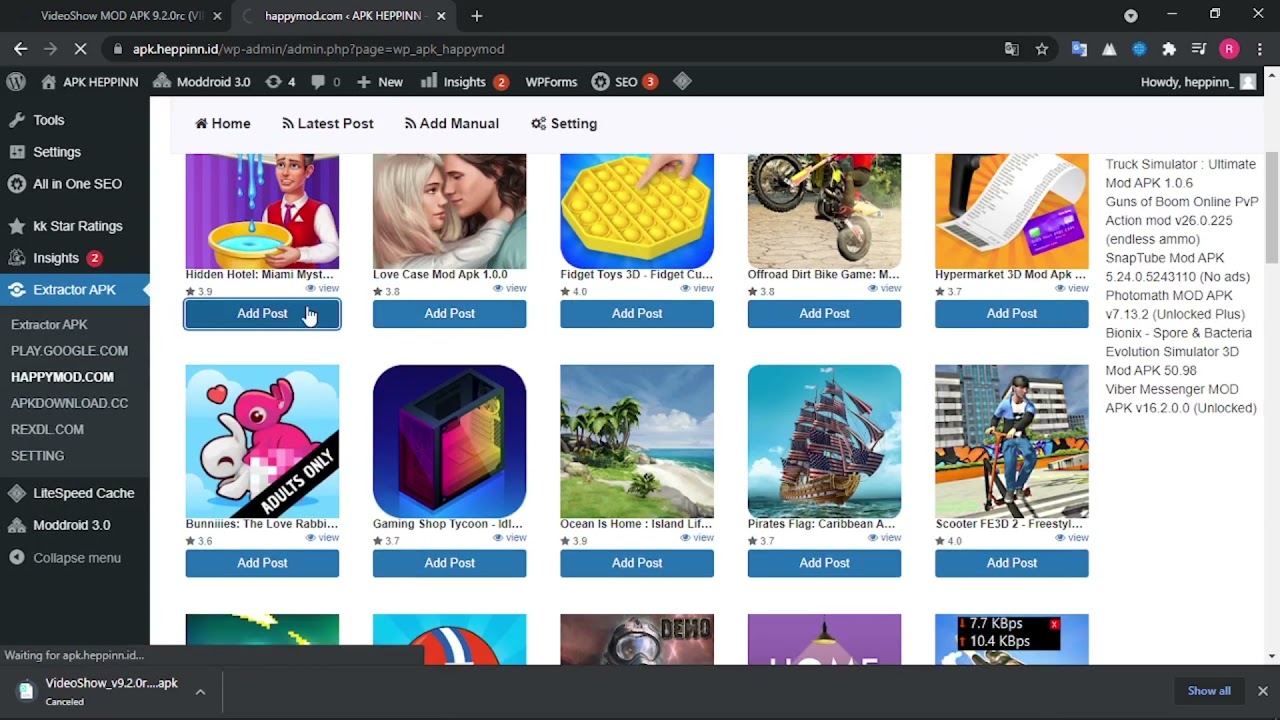Image resolution: width=1280 pixels, height=720 pixels.
Task: View Love Case Mod Apk details
Action: [x=510, y=288]
